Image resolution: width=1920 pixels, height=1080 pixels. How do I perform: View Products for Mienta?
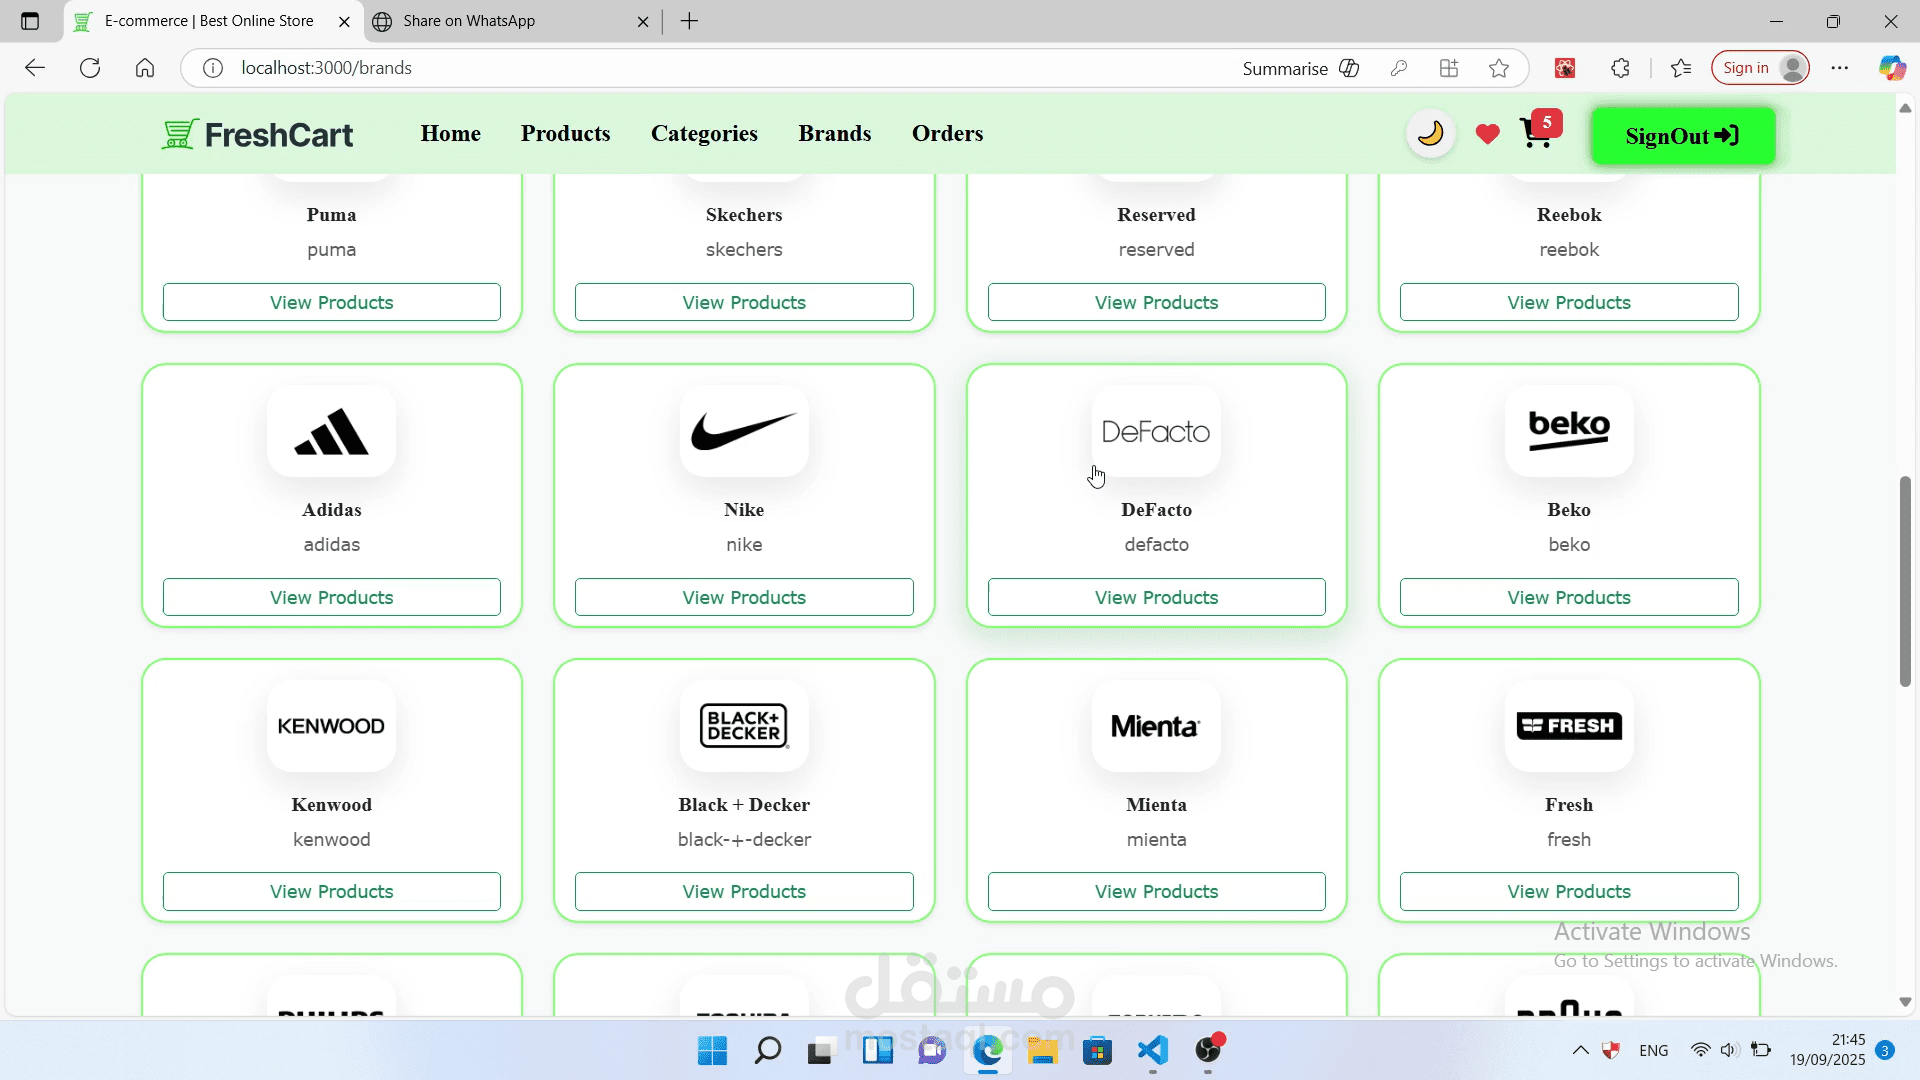tap(1157, 891)
